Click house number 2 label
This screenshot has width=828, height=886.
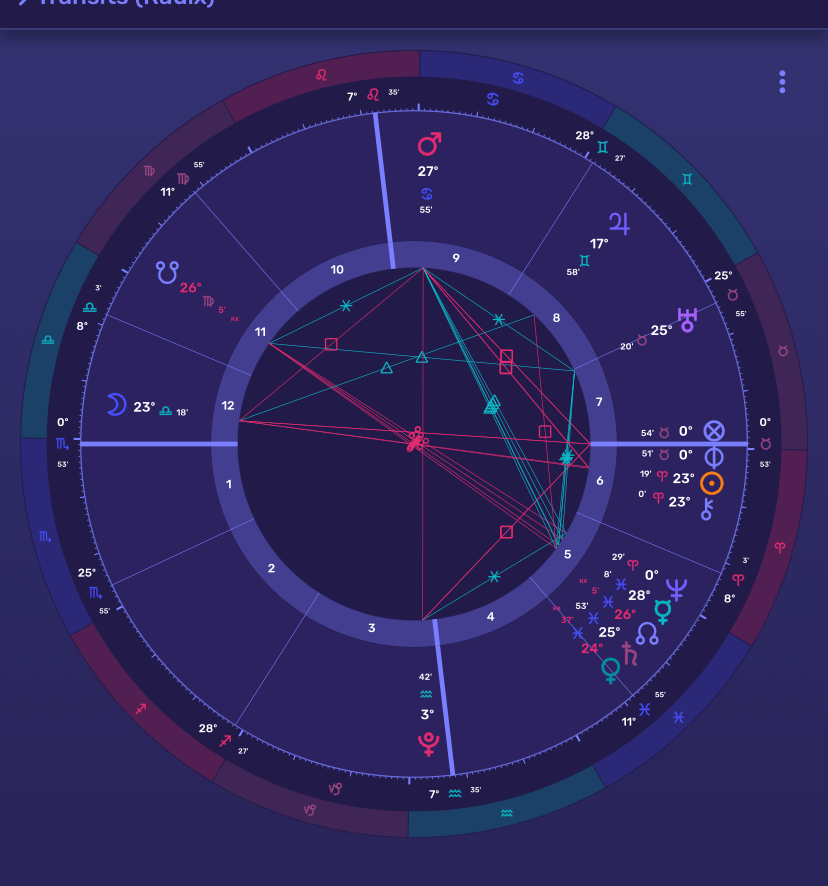click(271, 568)
